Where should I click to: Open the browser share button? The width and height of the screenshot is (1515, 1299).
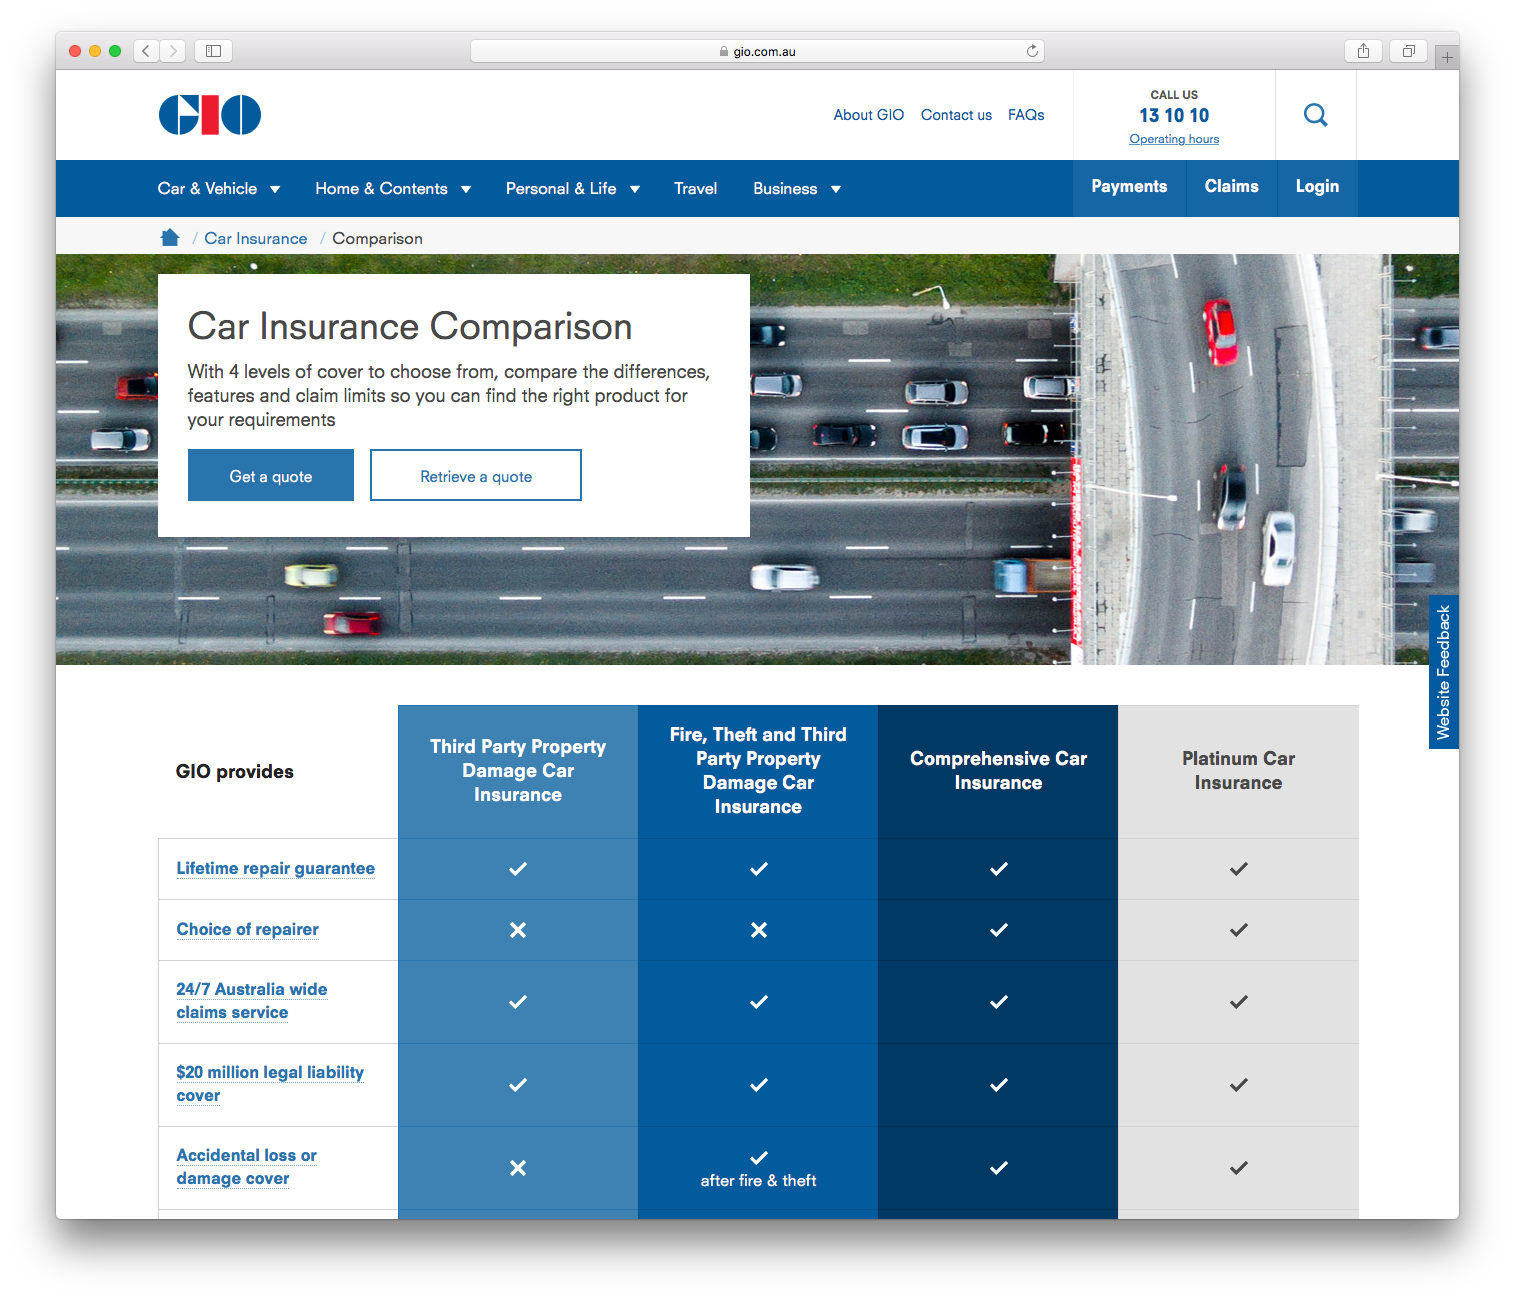[1363, 51]
